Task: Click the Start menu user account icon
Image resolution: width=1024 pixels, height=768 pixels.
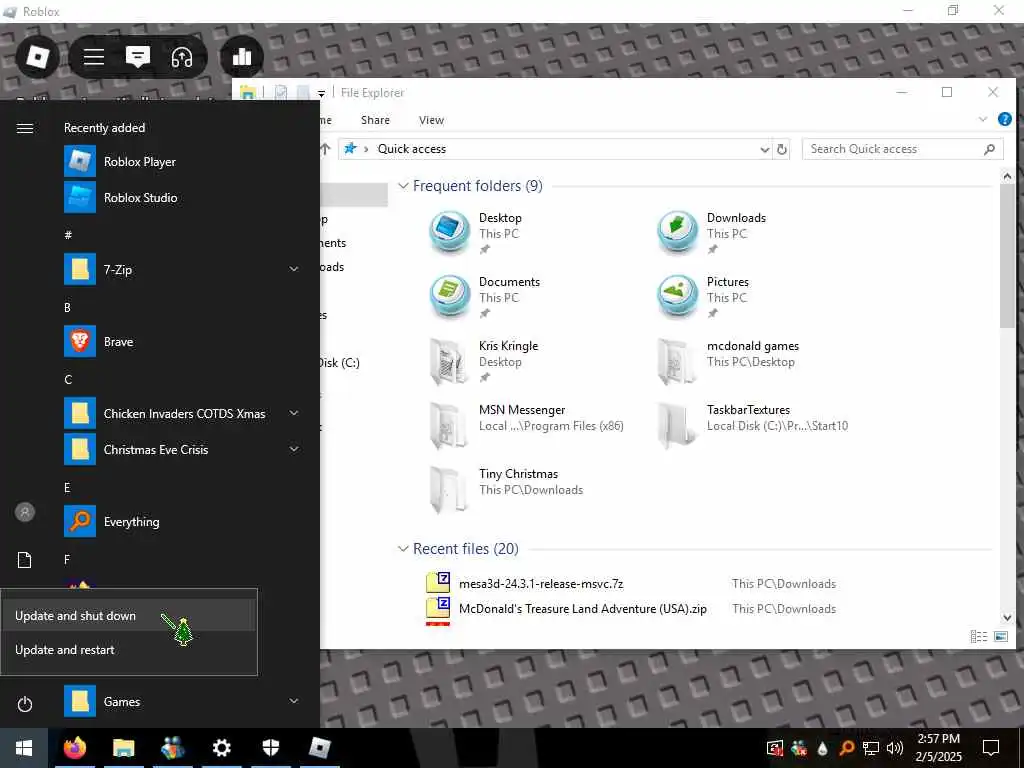Action: click(x=25, y=513)
